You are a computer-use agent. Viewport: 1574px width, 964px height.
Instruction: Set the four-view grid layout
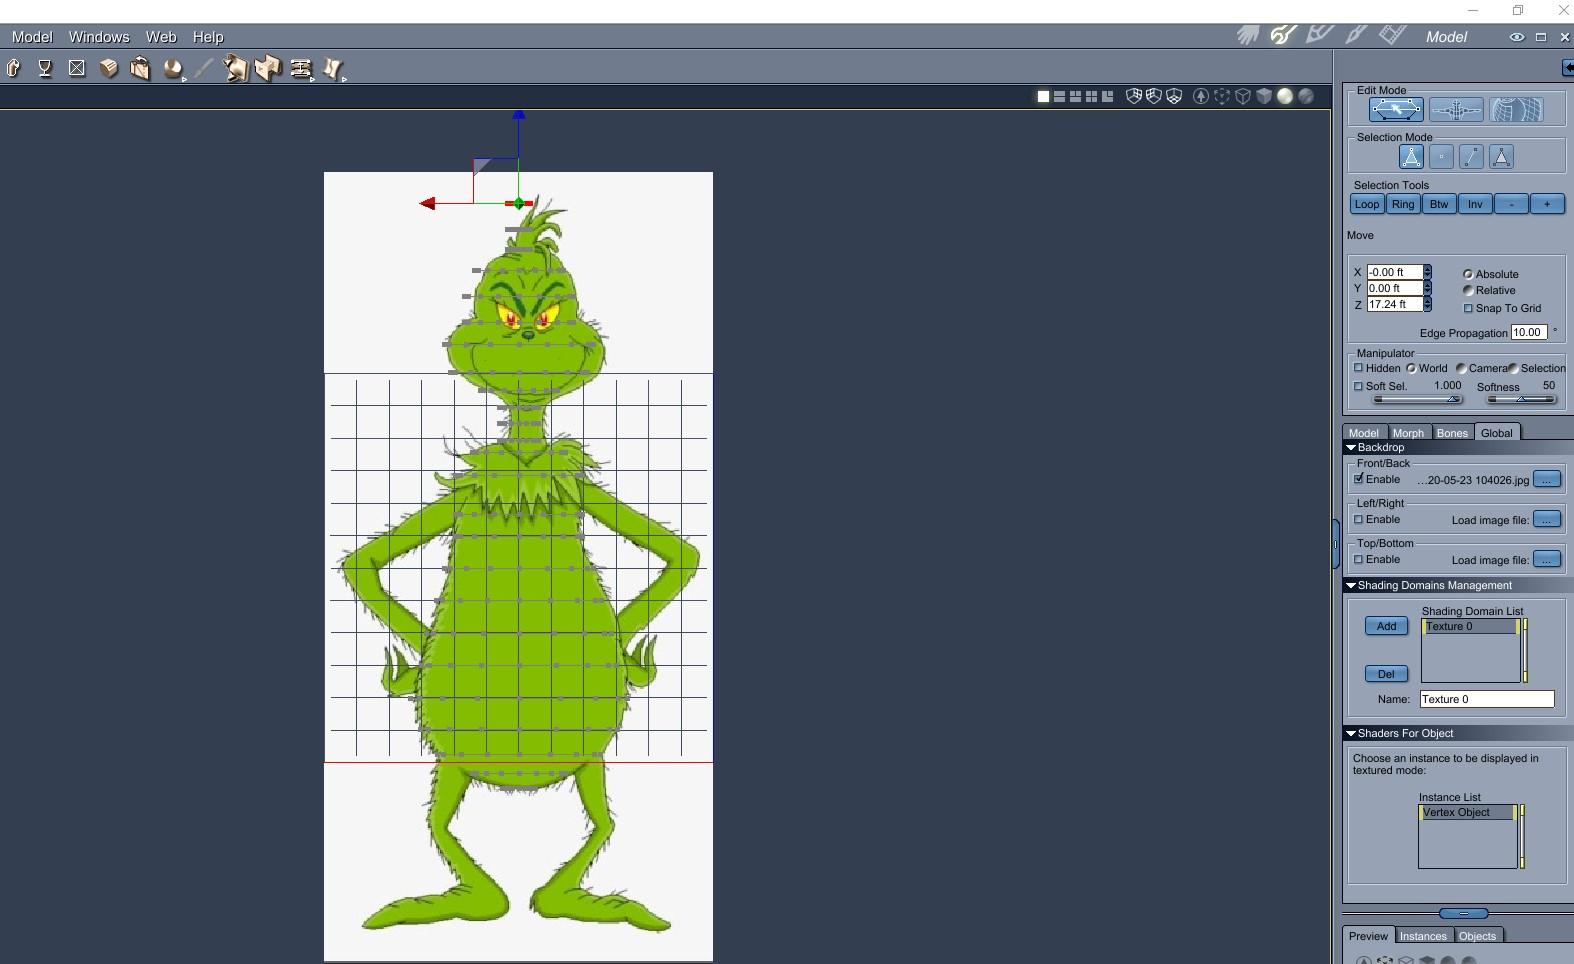pyautogui.click(x=1091, y=96)
